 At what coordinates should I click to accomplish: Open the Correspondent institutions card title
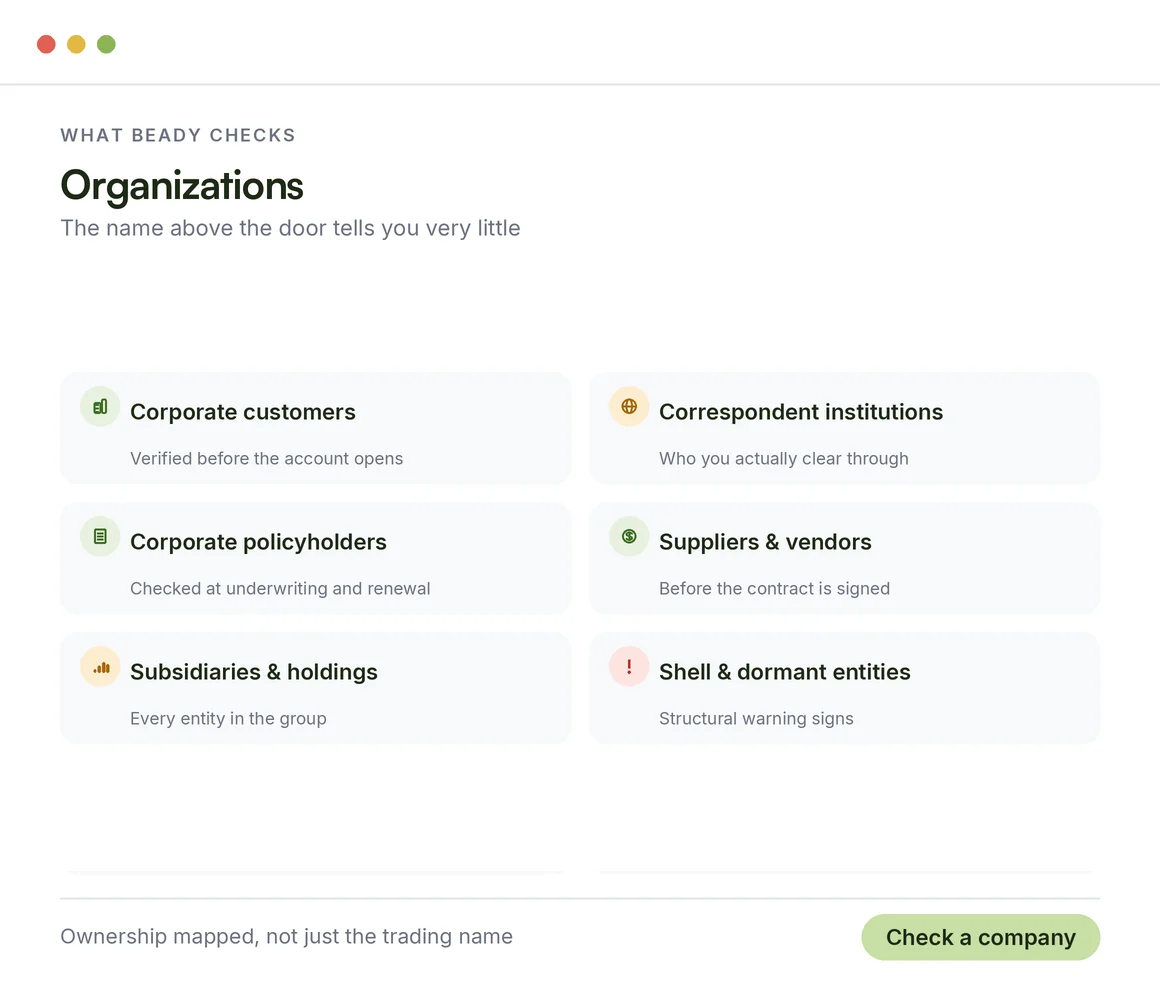[x=800, y=412]
